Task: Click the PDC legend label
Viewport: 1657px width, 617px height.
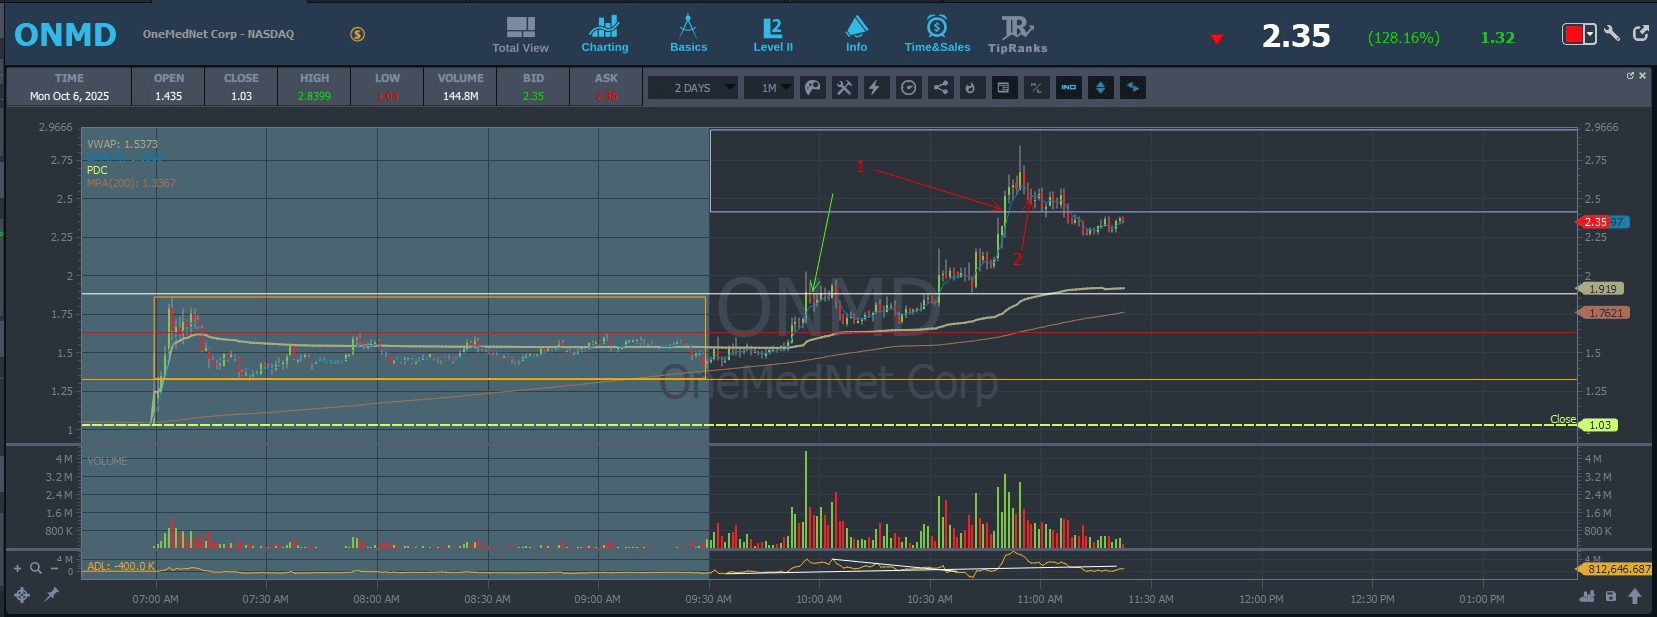Action: [97, 170]
